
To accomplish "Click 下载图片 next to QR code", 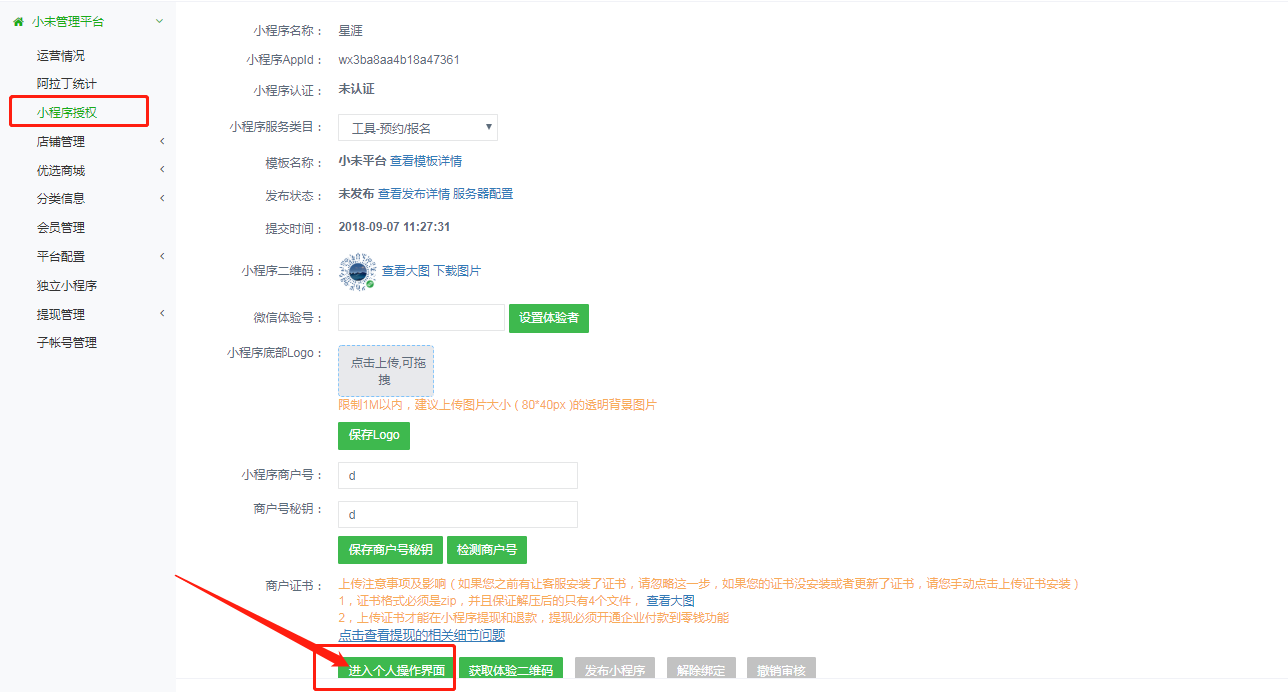I will click(x=457, y=271).
